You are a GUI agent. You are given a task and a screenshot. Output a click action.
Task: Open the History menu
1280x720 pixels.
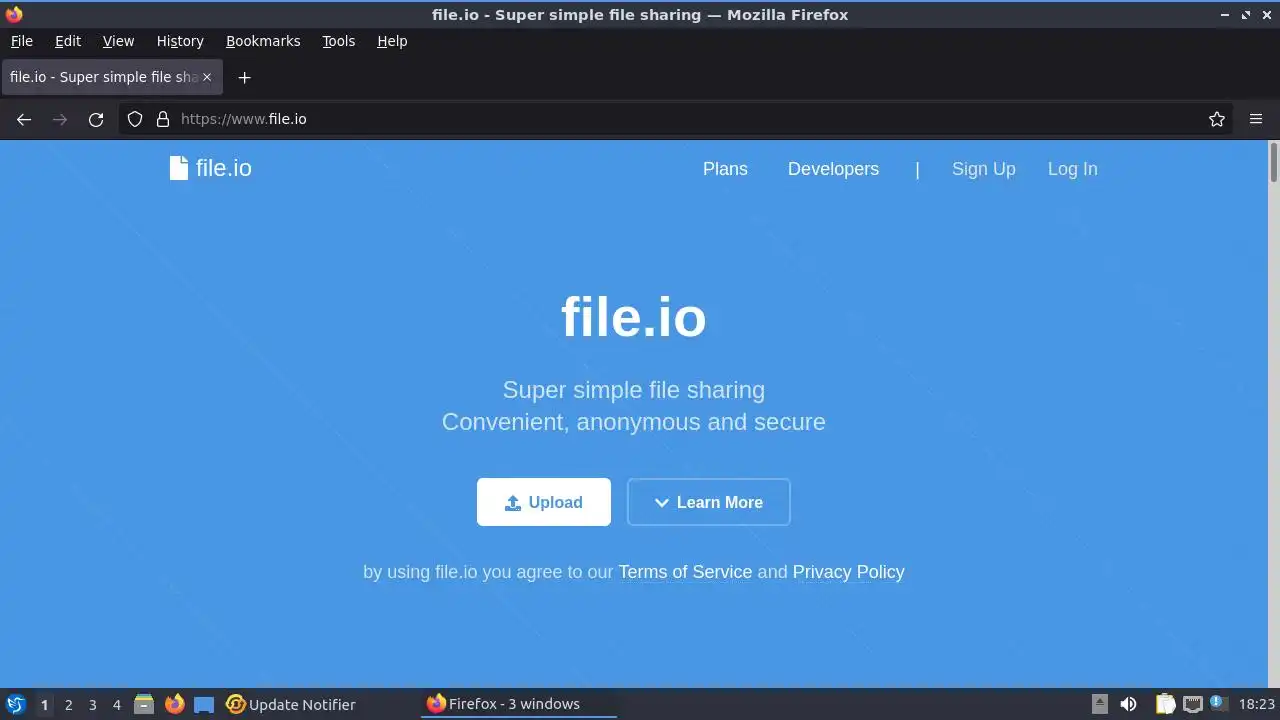pyautogui.click(x=180, y=41)
